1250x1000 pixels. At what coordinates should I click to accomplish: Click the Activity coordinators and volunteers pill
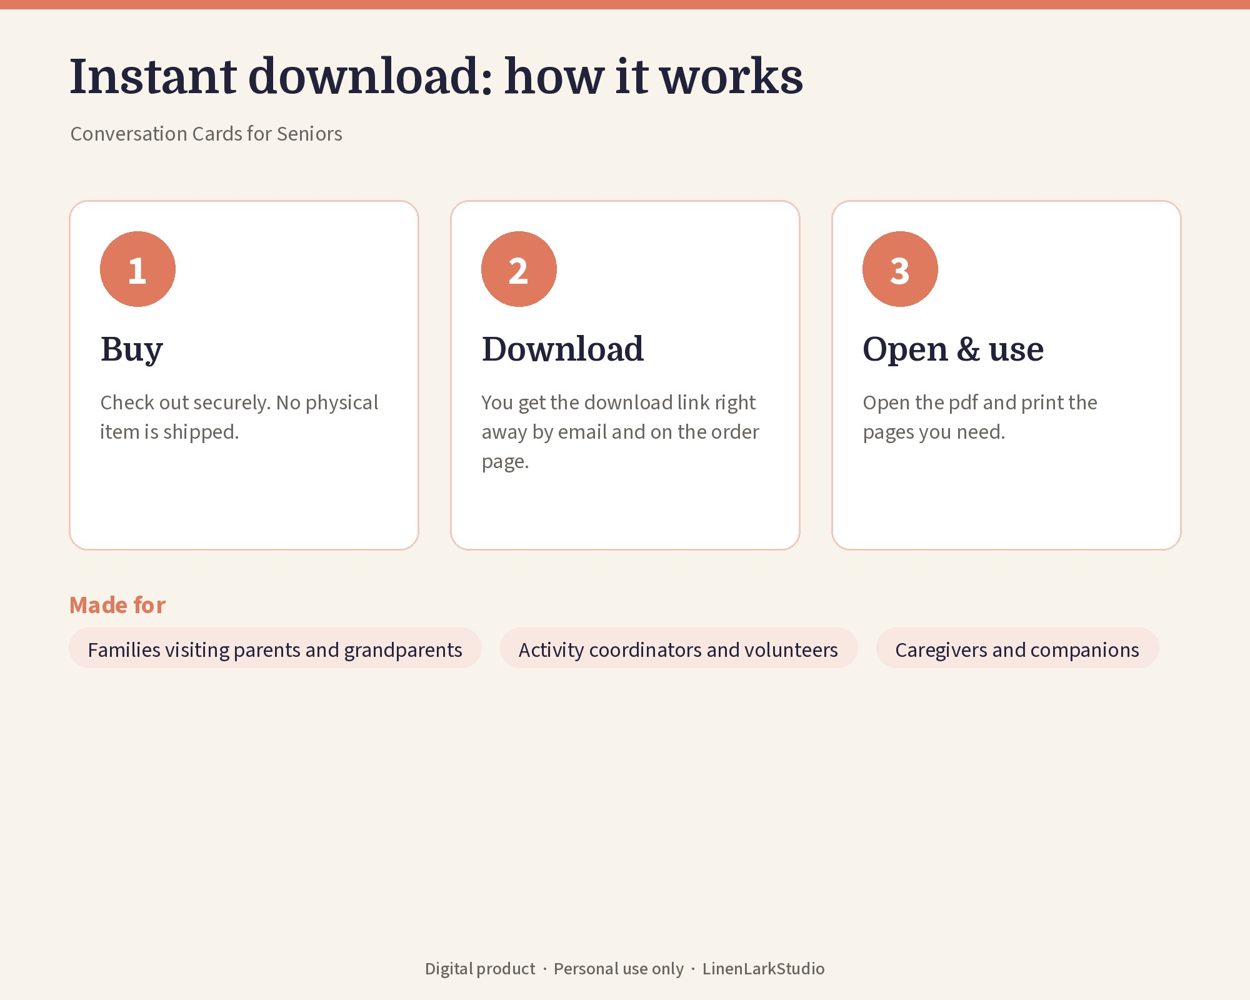[678, 649]
